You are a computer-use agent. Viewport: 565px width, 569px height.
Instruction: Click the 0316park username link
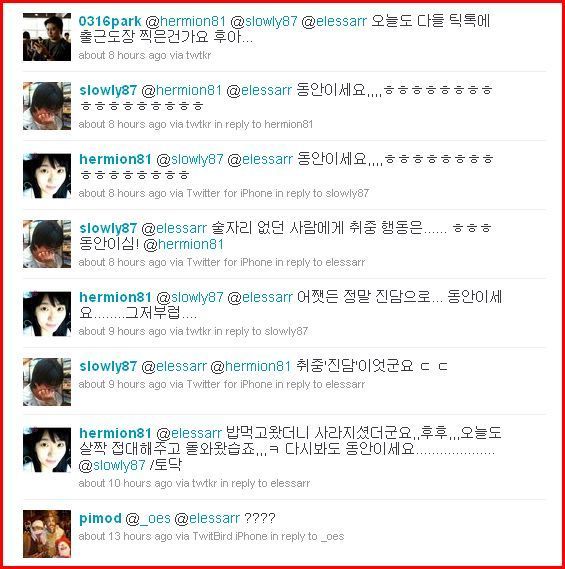(110, 21)
